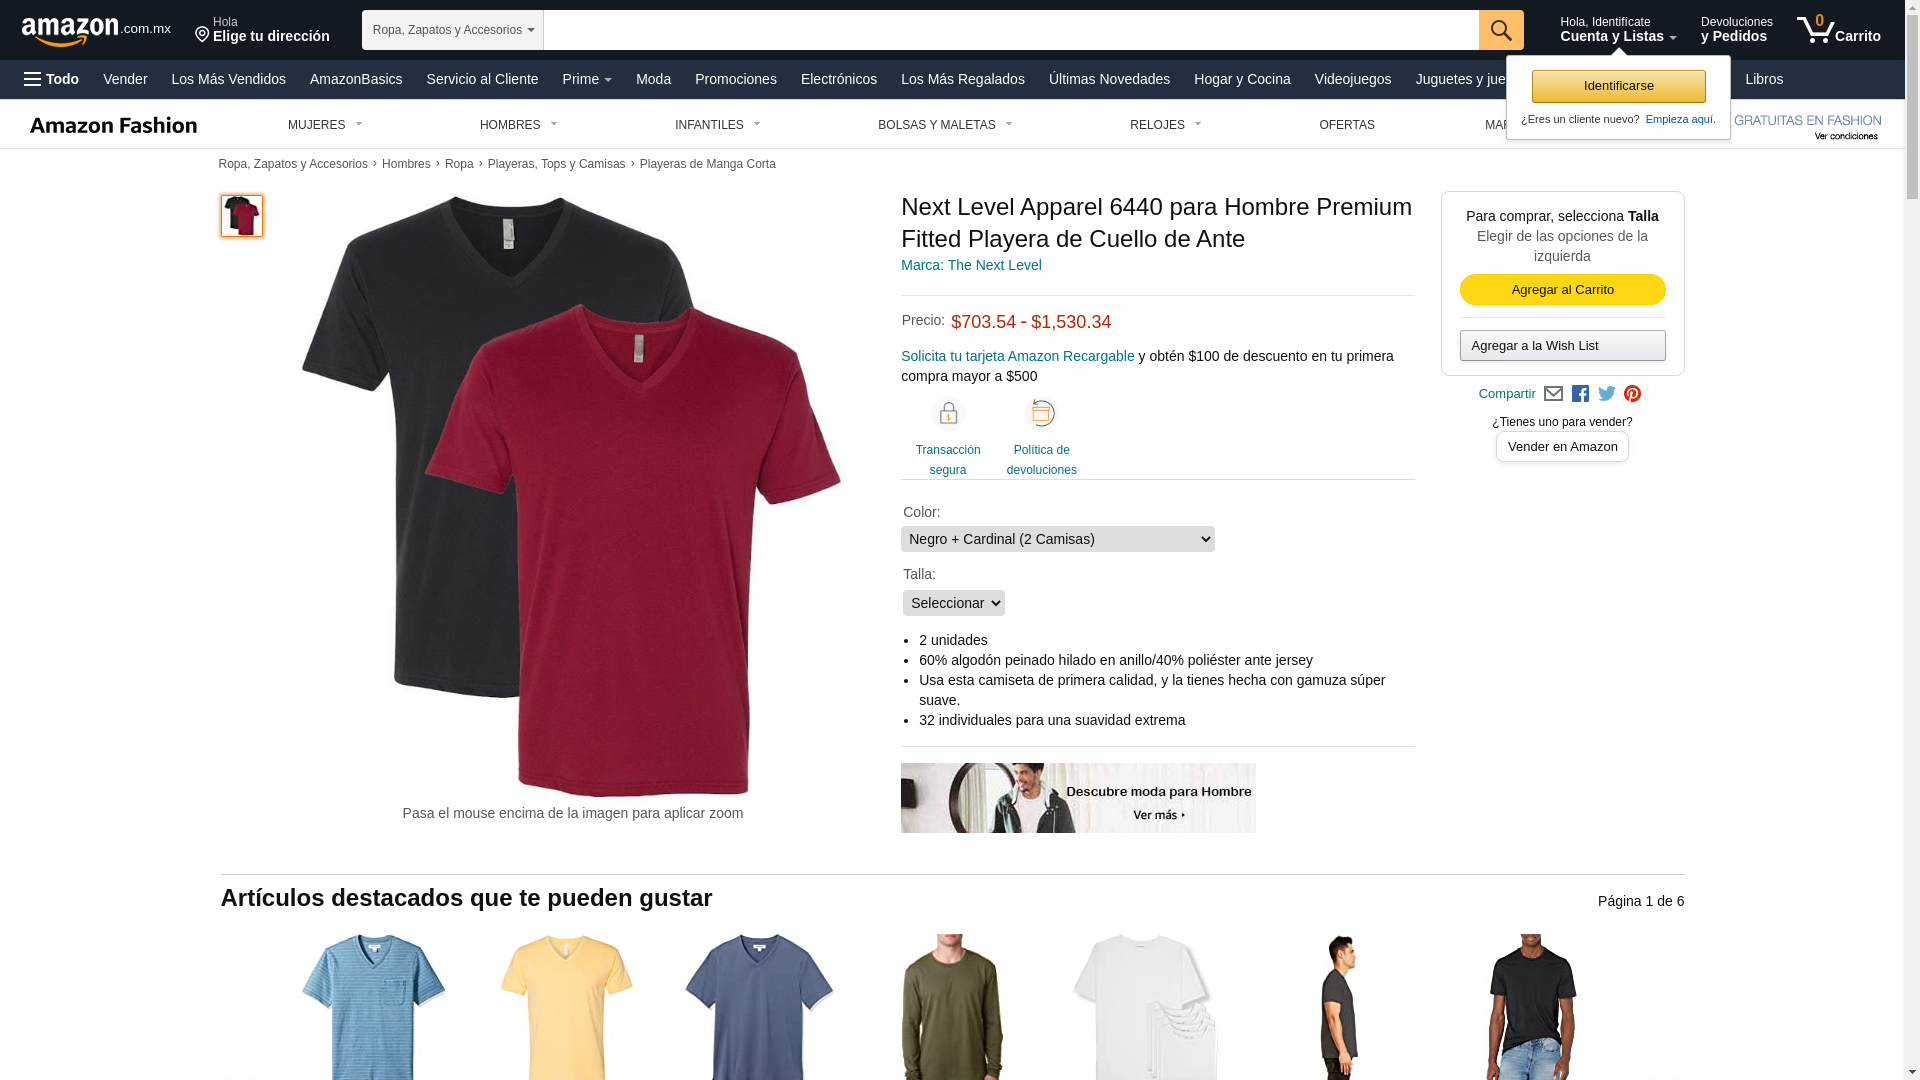Viewport: 1920px width, 1080px height.
Task: Expand the HOMBRES fashion menu
Action: [518, 125]
